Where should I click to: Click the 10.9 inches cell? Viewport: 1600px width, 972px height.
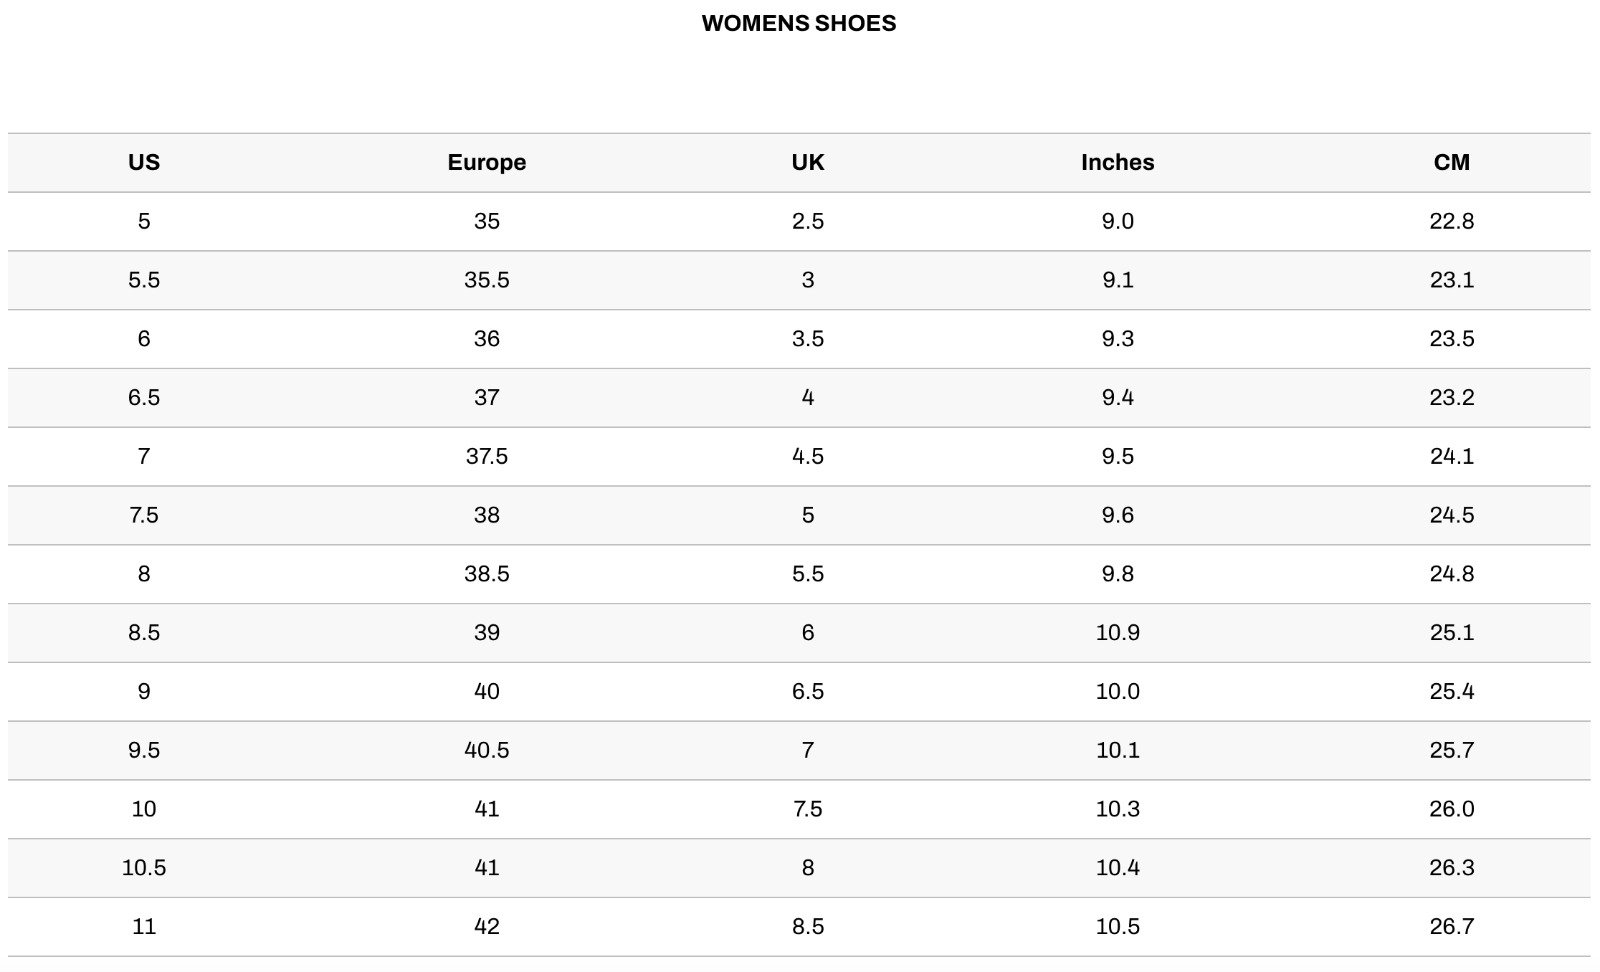1117,633
